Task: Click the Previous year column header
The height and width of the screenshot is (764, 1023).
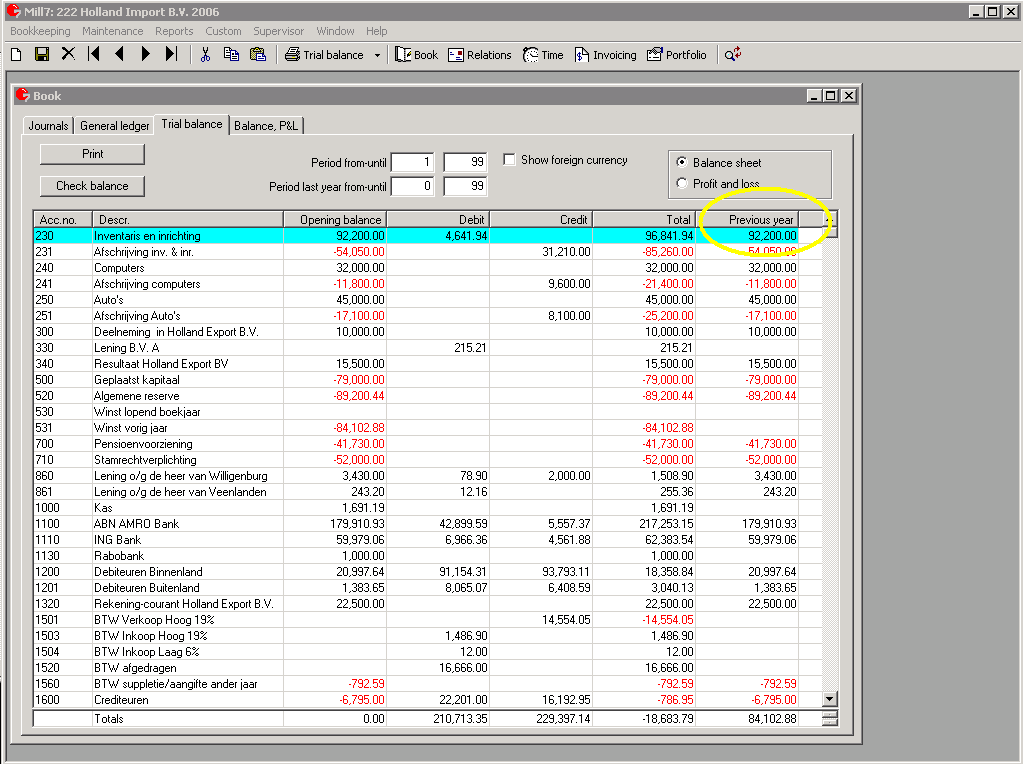Action: [747, 220]
